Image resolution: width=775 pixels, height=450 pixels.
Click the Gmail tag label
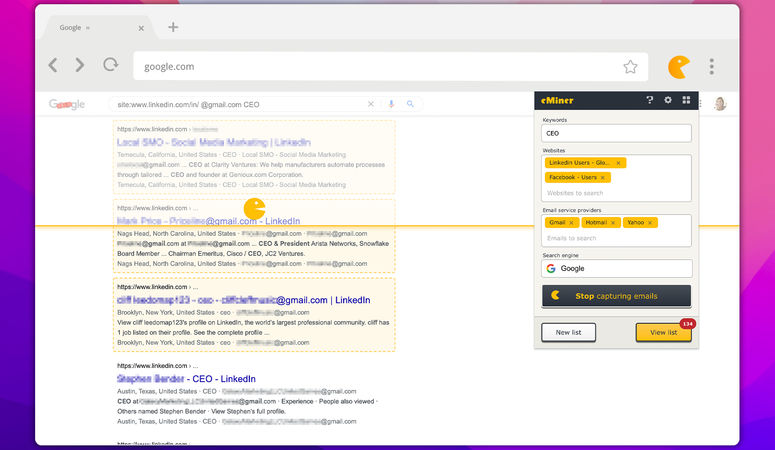point(557,223)
